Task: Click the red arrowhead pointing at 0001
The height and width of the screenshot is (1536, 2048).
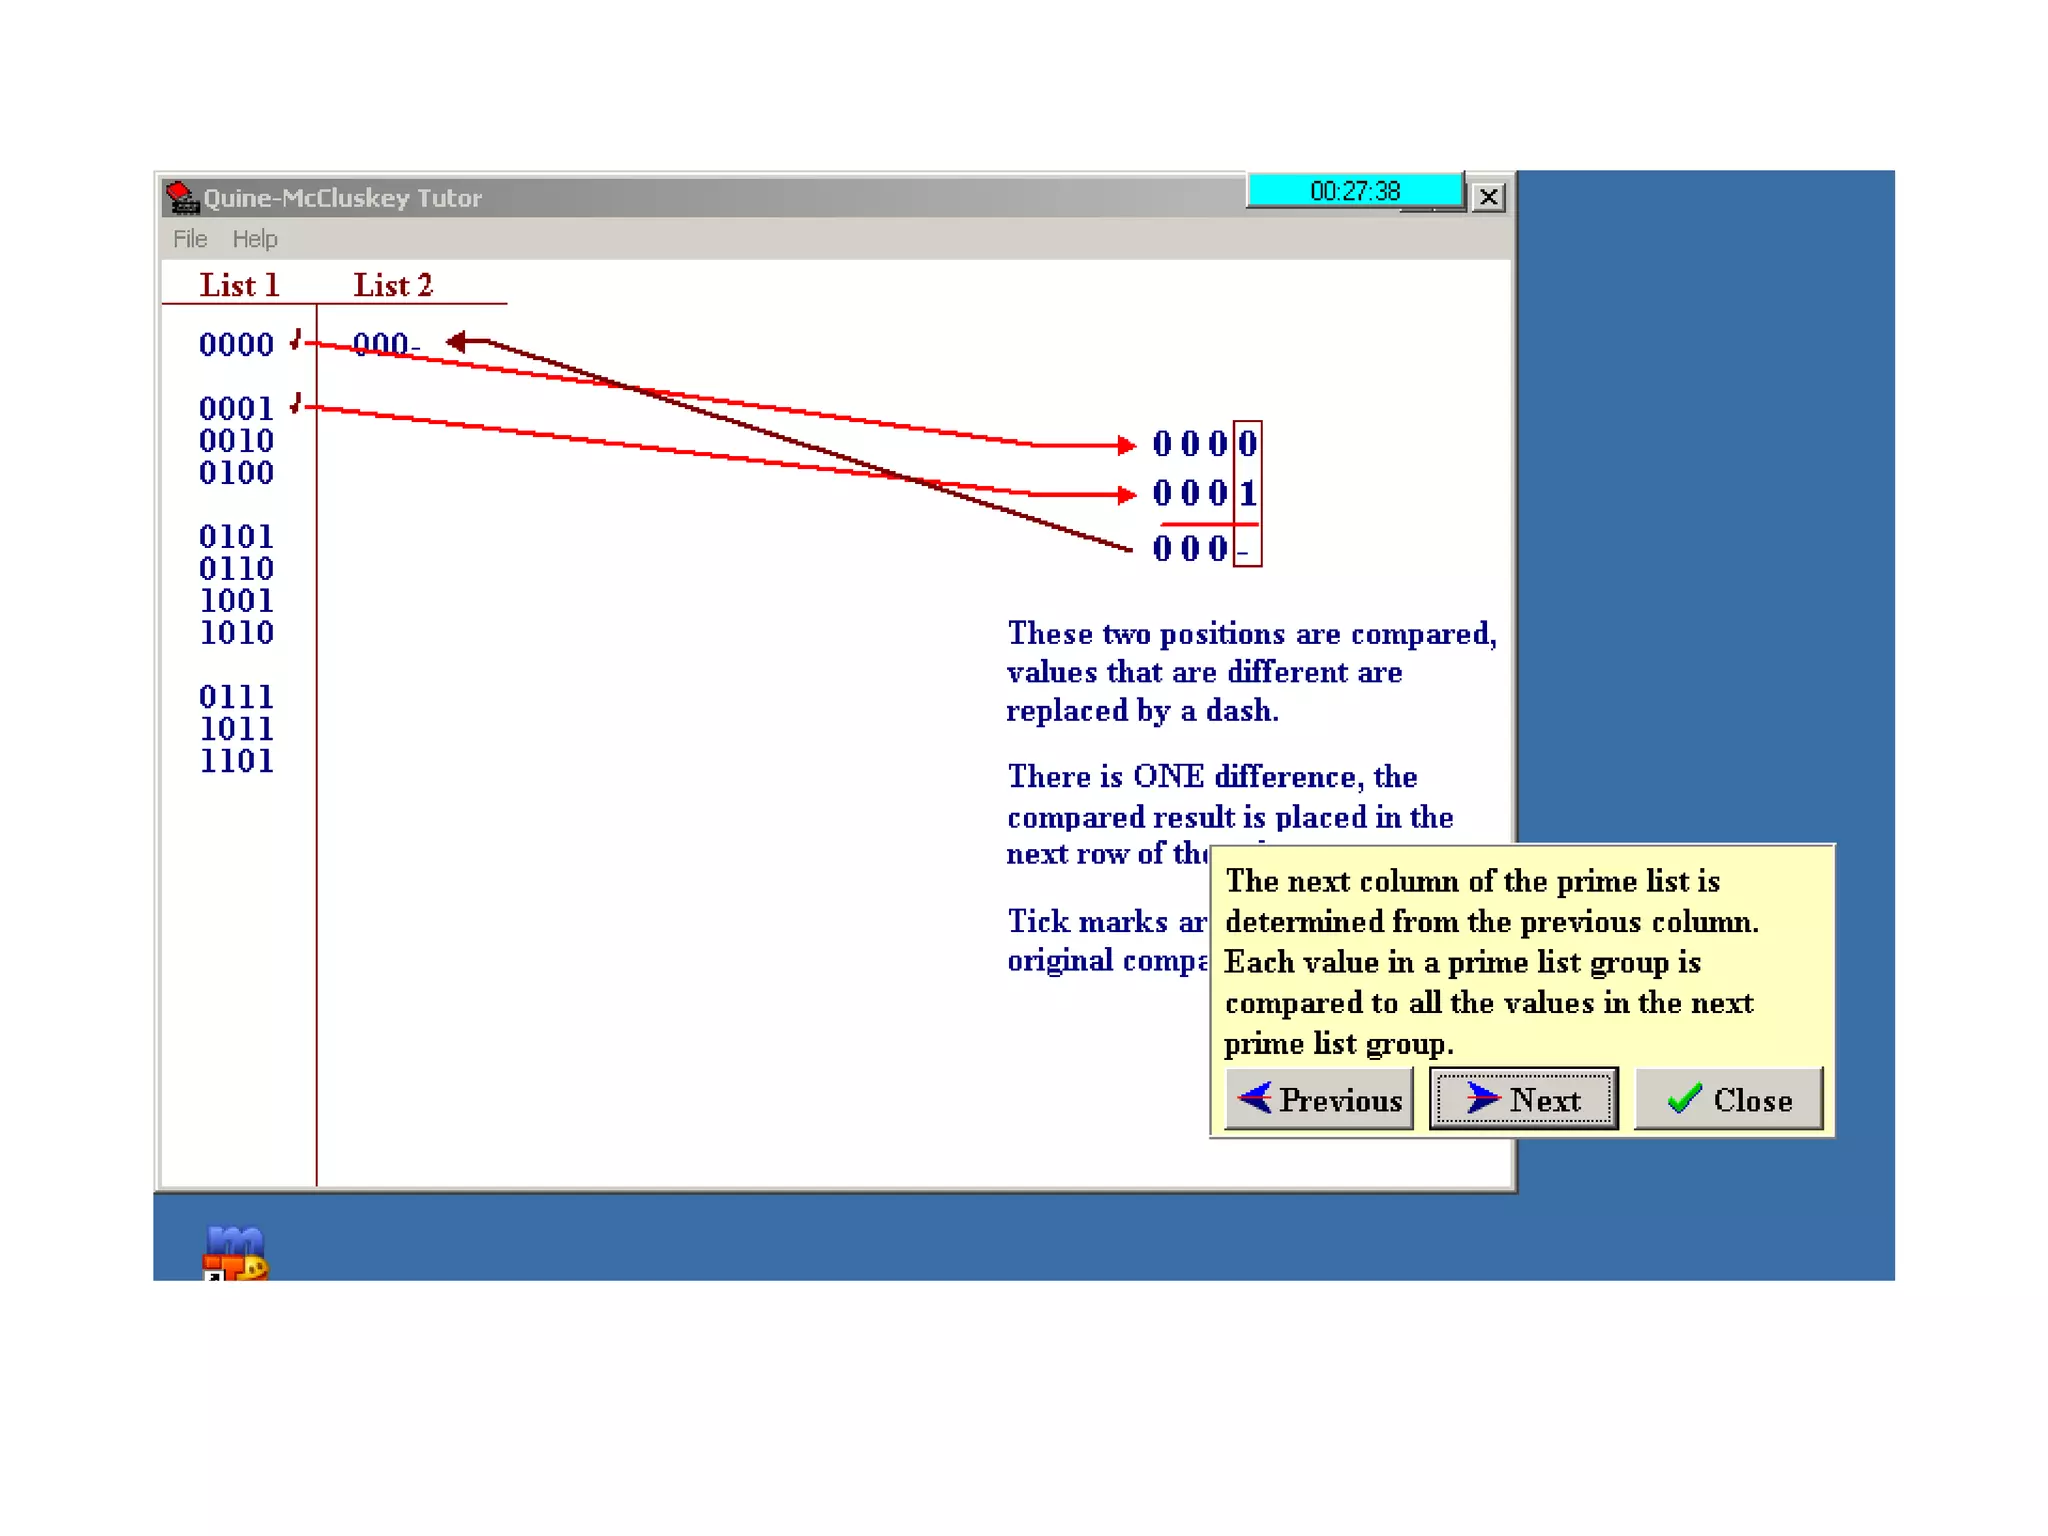Action: click(x=1126, y=494)
